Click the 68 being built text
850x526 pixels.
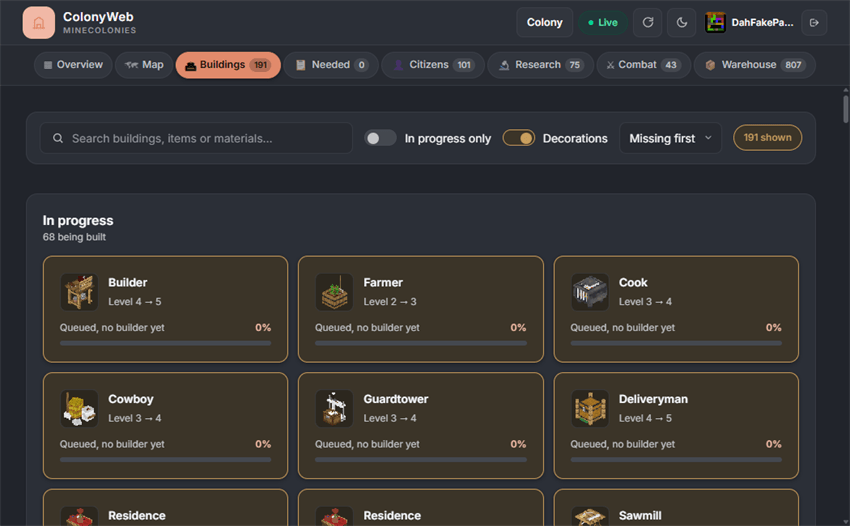pyautogui.click(x=74, y=237)
